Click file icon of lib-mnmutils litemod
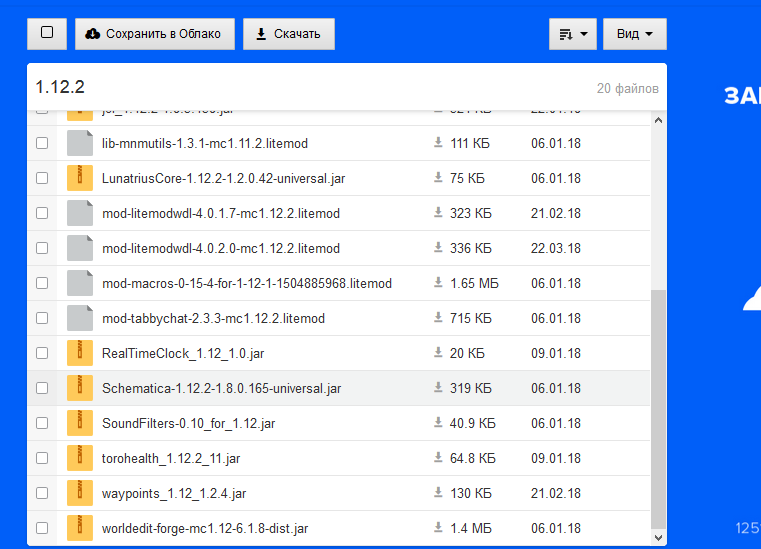 point(80,143)
